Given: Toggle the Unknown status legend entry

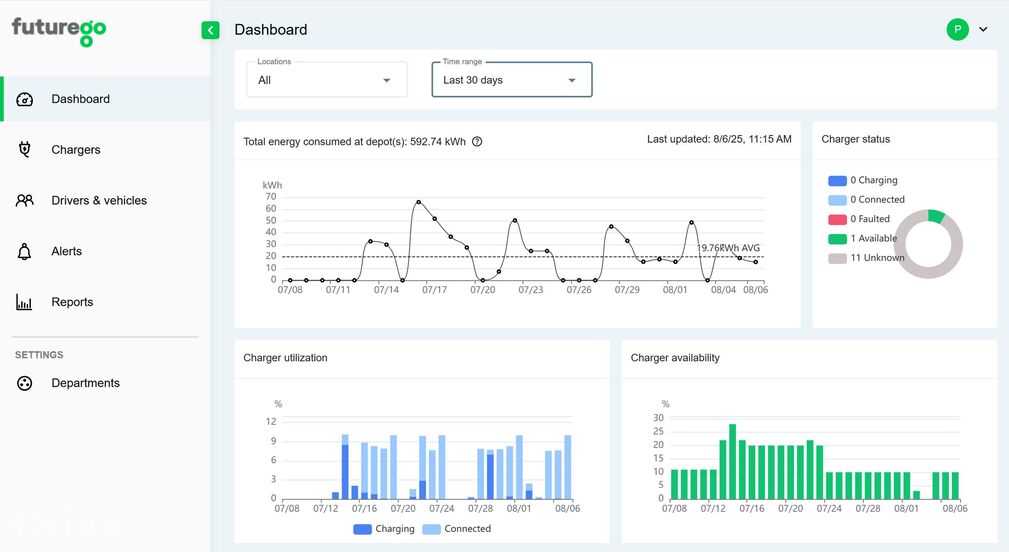Looking at the screenshot, I should (866, 258).
